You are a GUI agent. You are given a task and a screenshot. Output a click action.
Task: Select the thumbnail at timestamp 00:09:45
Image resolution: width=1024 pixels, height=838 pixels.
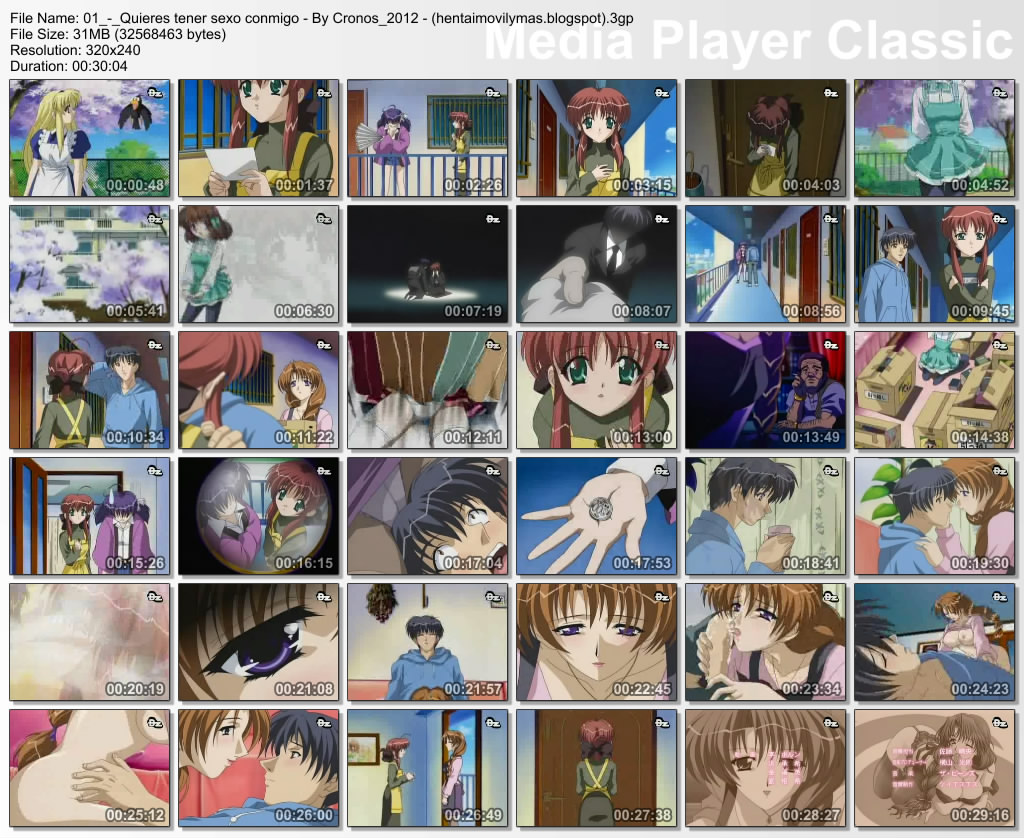[x=934, y=264]
